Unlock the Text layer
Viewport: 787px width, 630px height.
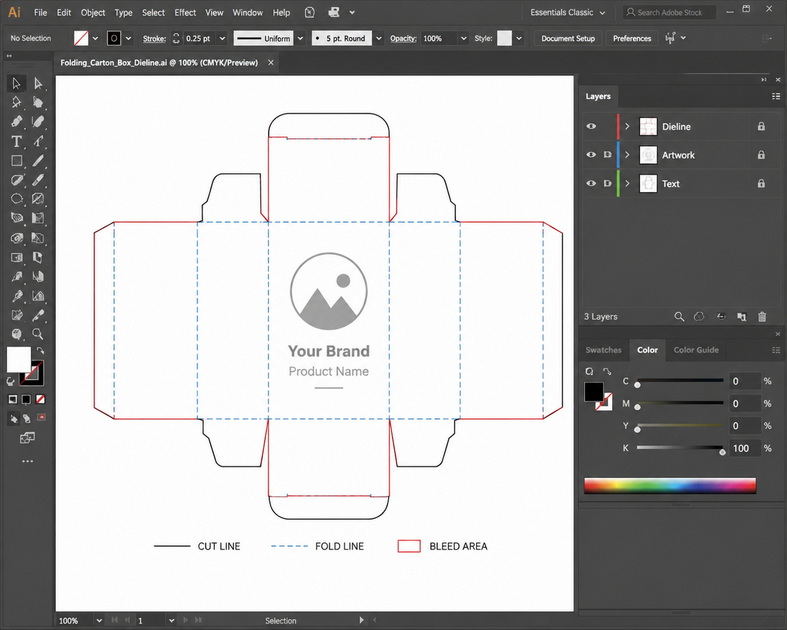[x=761, y=183]
